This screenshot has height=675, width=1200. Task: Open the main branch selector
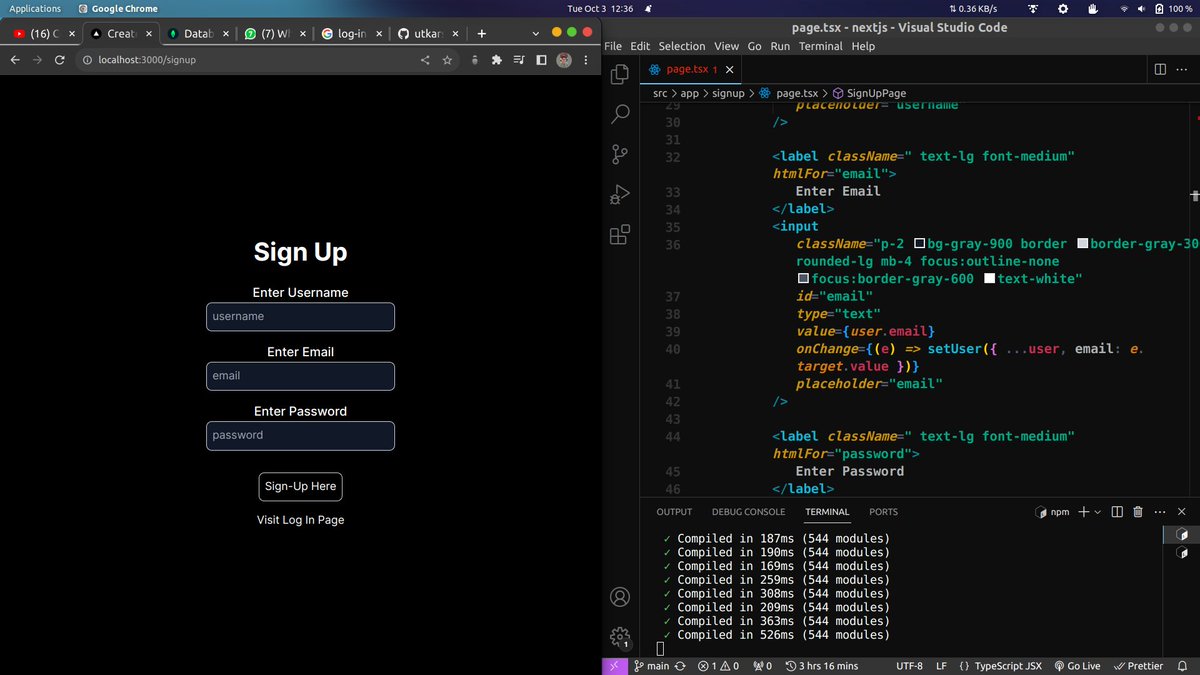pyautogui.click(x=651, y=666)
